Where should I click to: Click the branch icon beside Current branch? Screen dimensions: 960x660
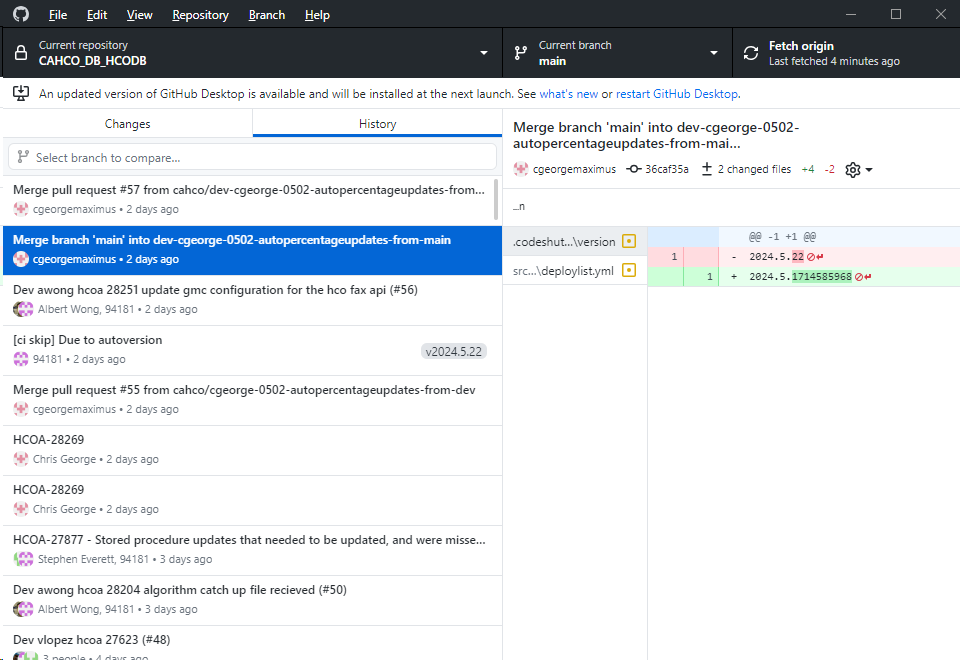pyautogui.click(x=521, y=53)
